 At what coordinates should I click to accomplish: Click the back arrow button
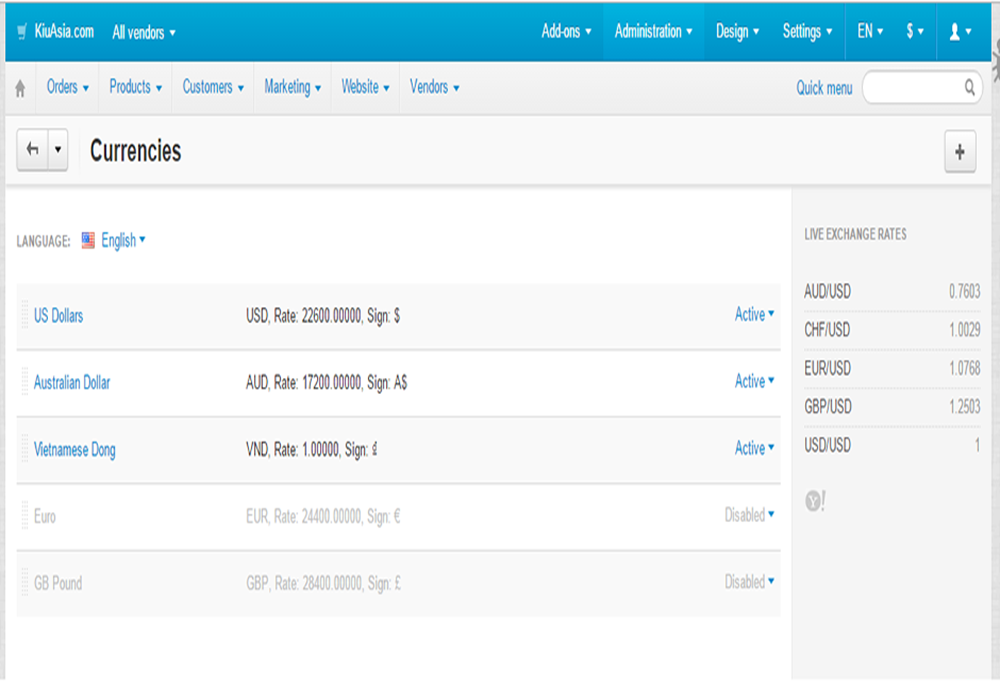click(x=33, y=150)
